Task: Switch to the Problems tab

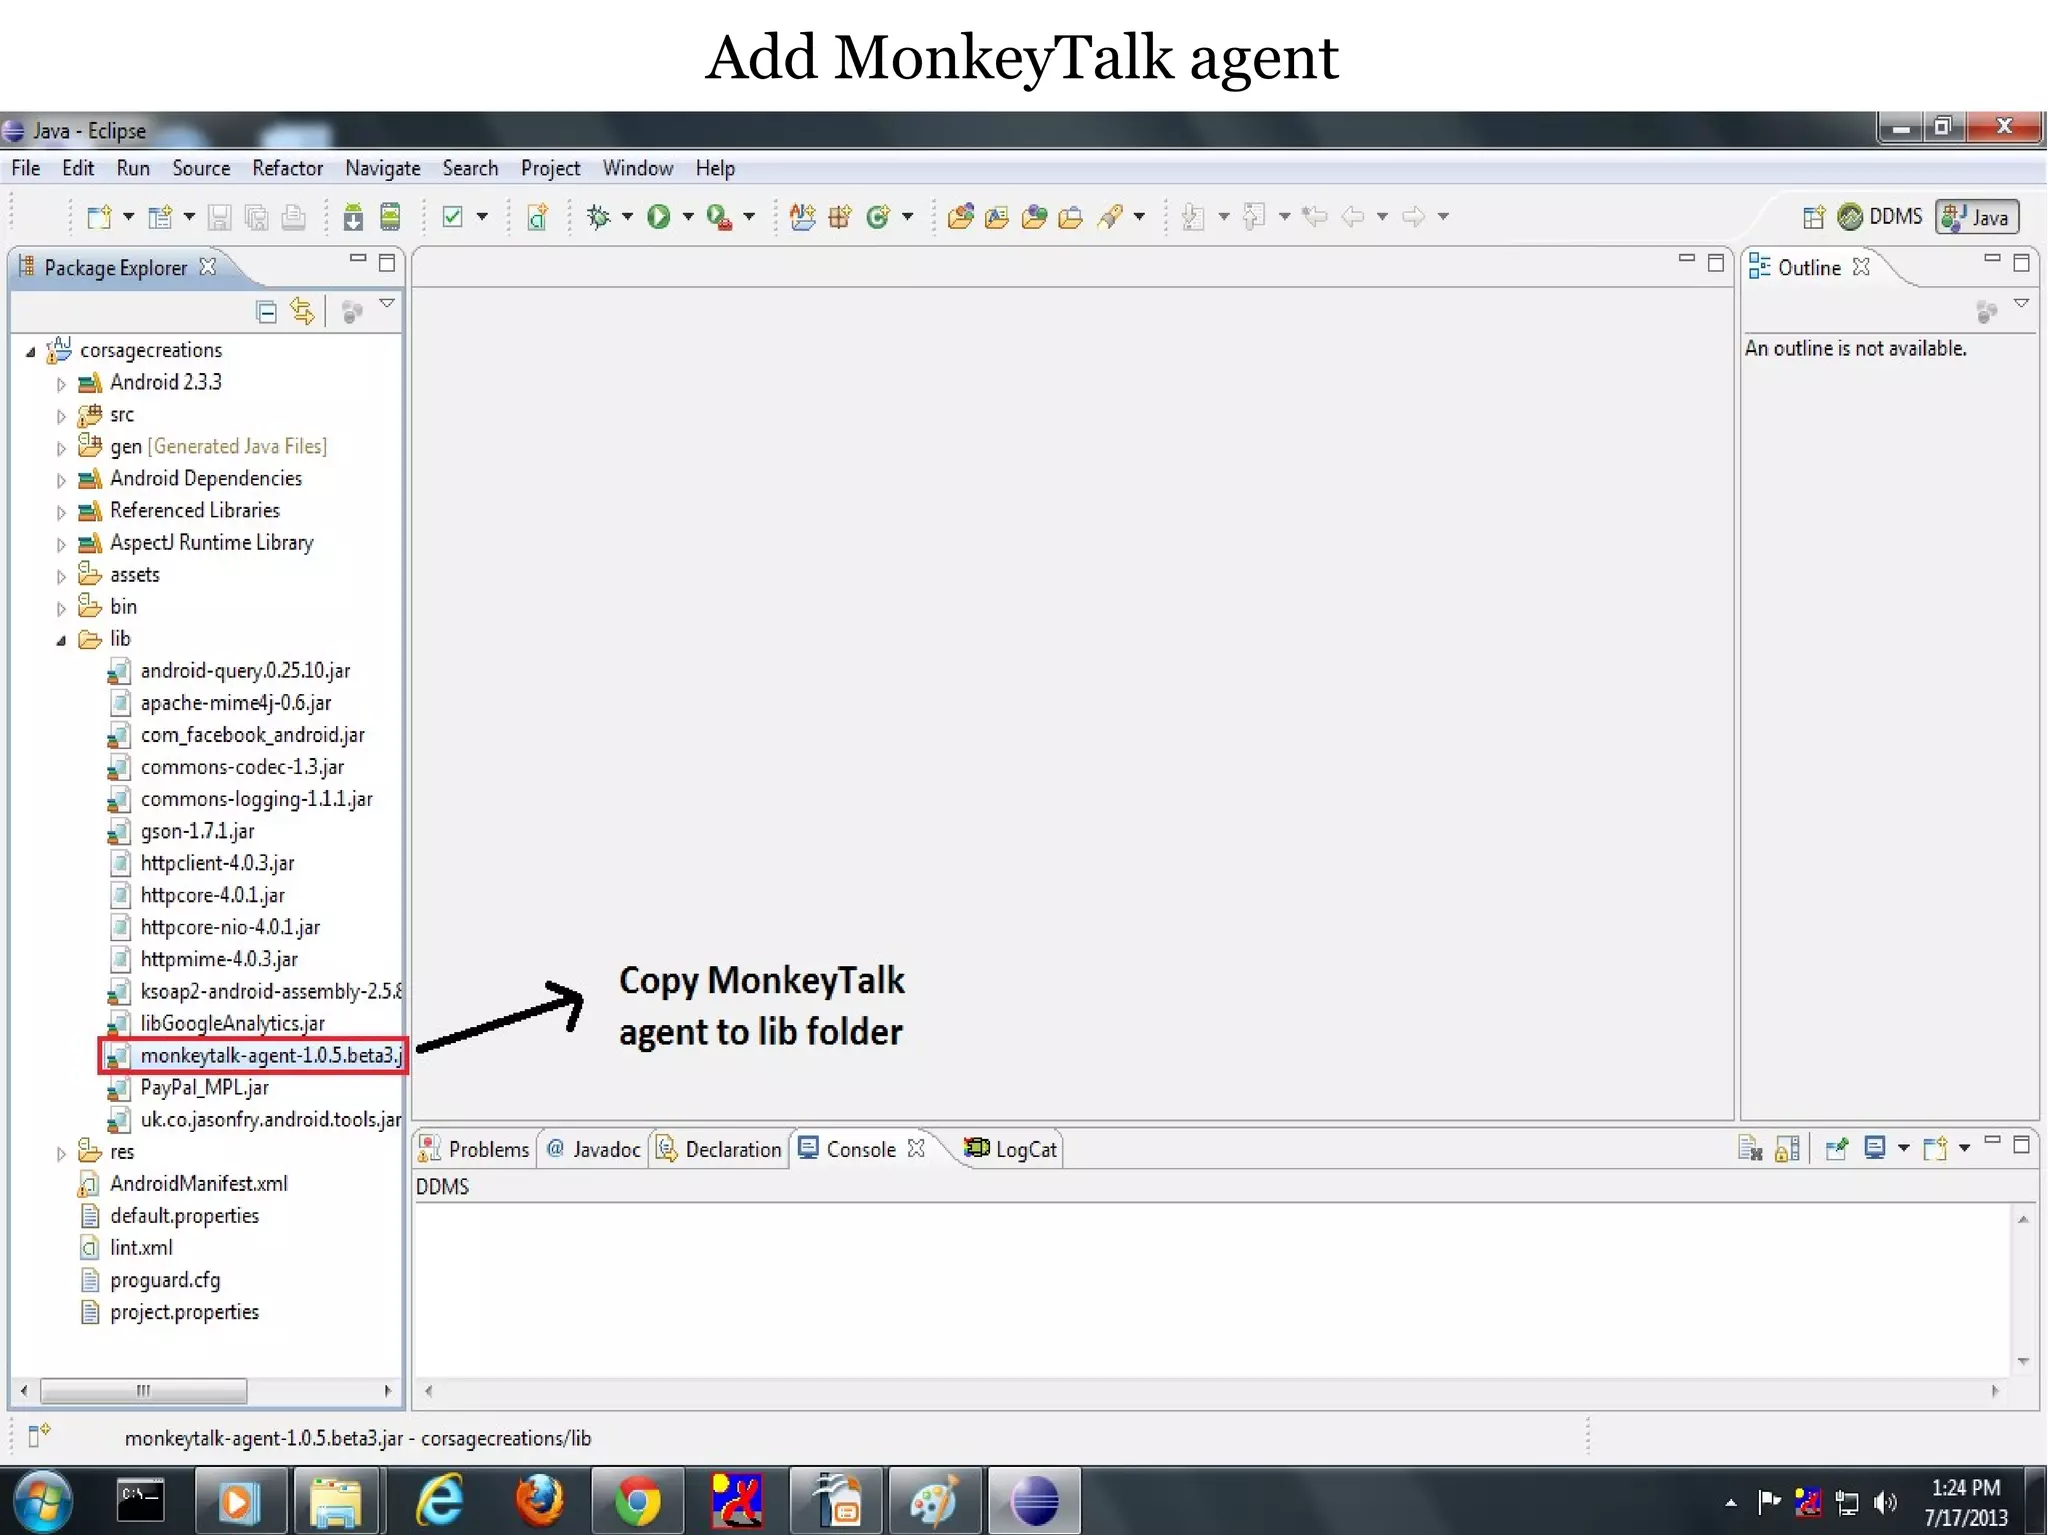Action: coord(474,1150)
